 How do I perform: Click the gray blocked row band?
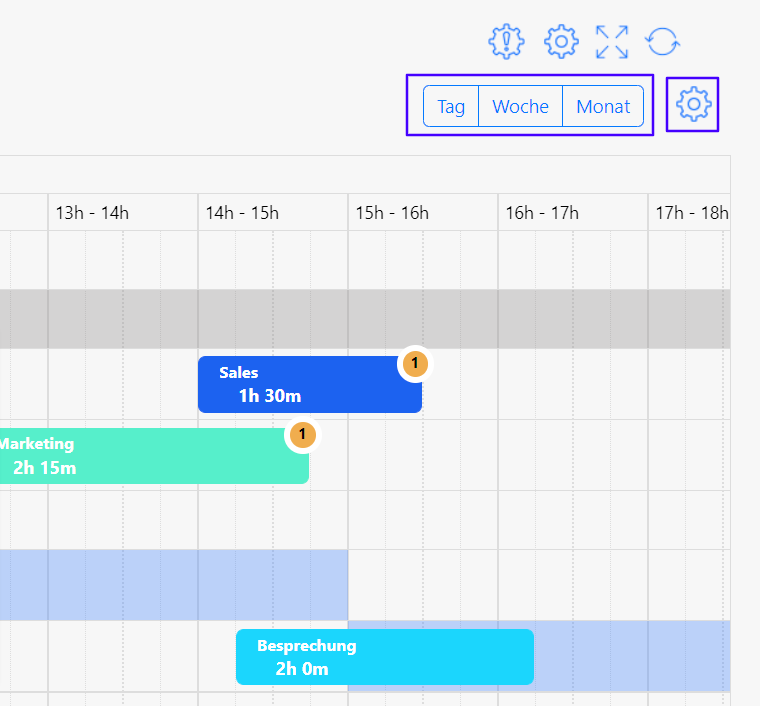click(365, 319)
